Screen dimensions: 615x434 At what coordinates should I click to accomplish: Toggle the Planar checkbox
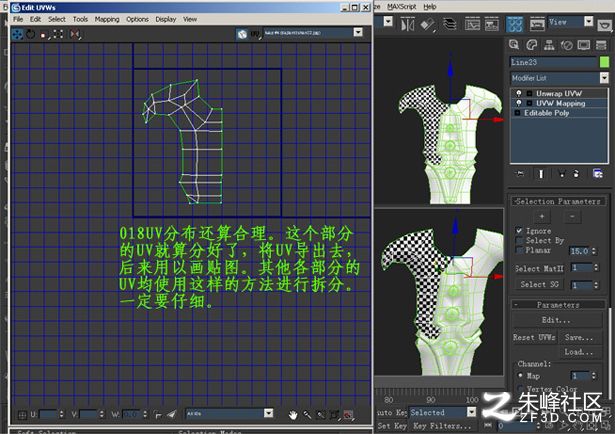[519, 250]
